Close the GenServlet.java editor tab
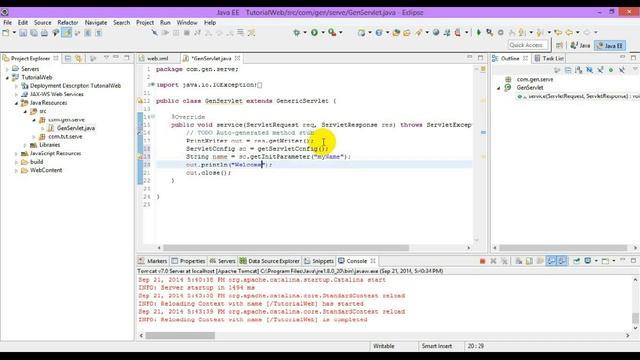 [237, 58]
